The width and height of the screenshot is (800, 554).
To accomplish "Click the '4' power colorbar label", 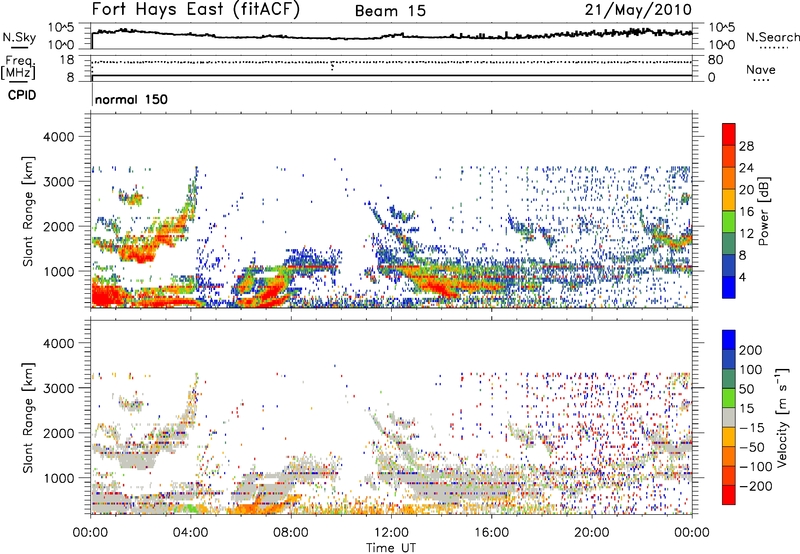I will 742,277.
